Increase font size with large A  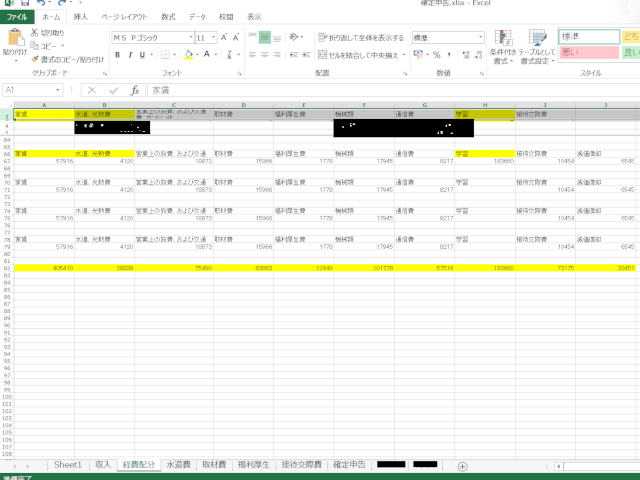[224, 38]
